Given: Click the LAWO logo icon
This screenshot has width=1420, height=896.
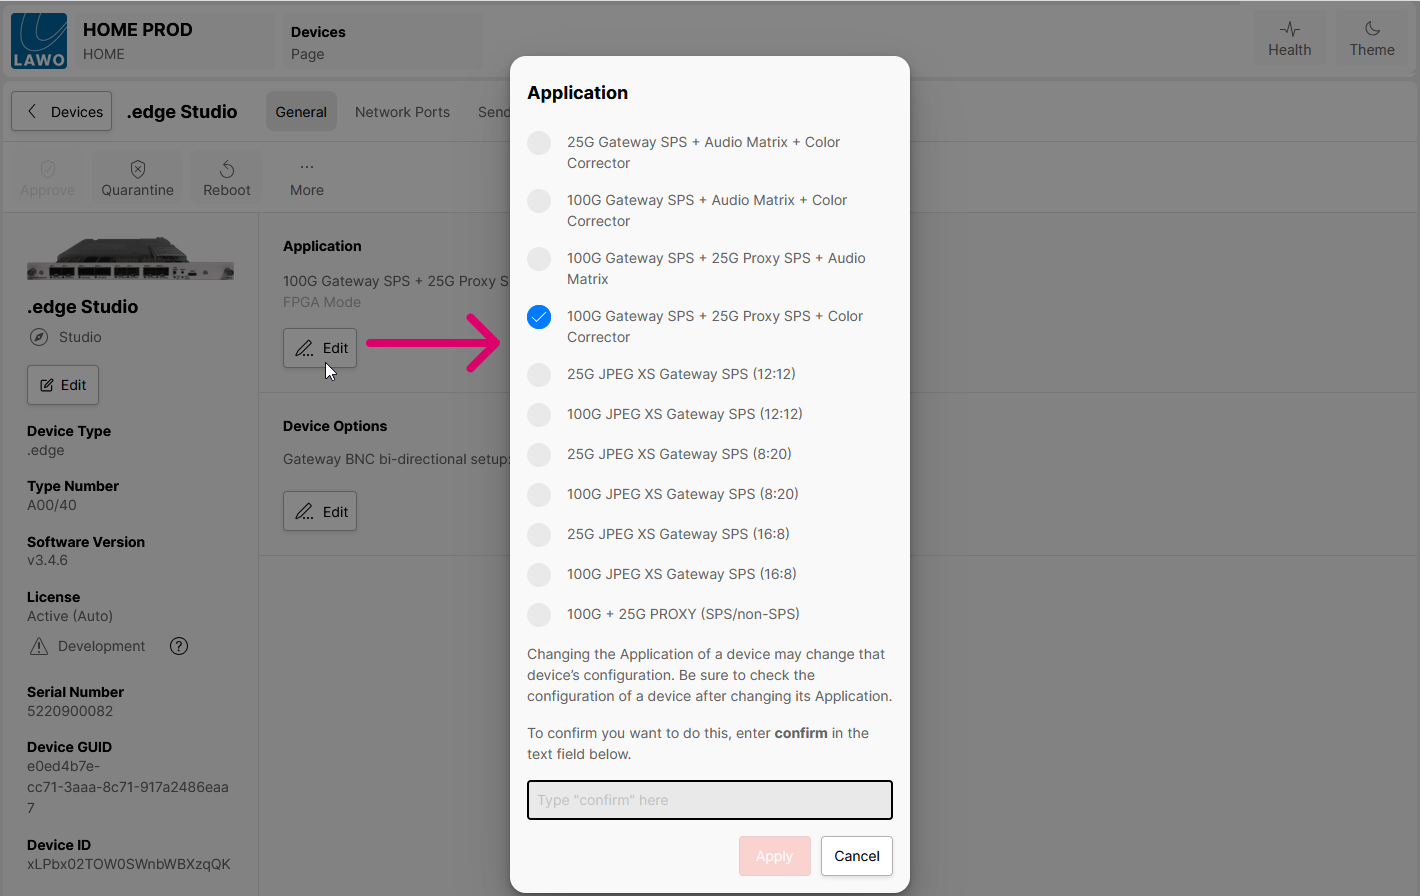Looking at the screenshot, I should [x=39, y=41].
